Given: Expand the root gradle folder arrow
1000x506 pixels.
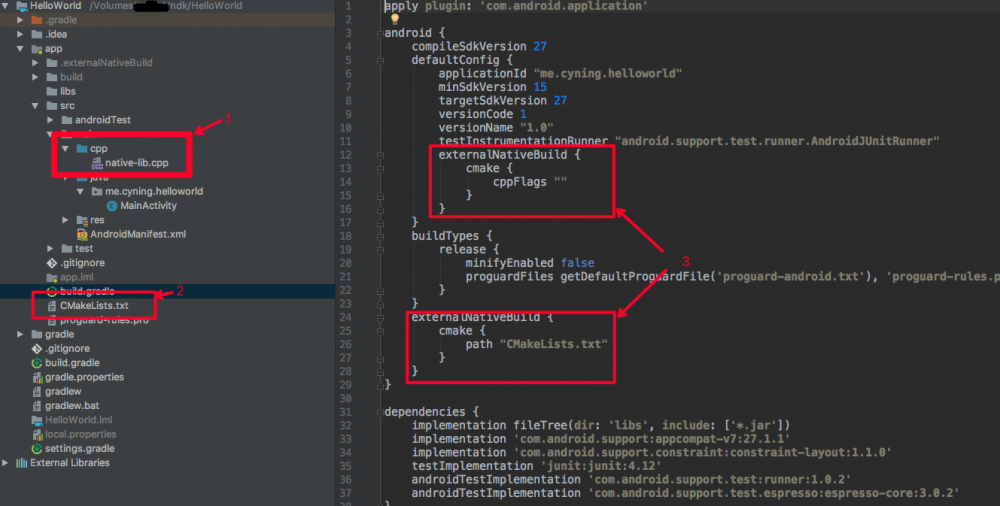Looking at the screenshot, I should [20, 334].
